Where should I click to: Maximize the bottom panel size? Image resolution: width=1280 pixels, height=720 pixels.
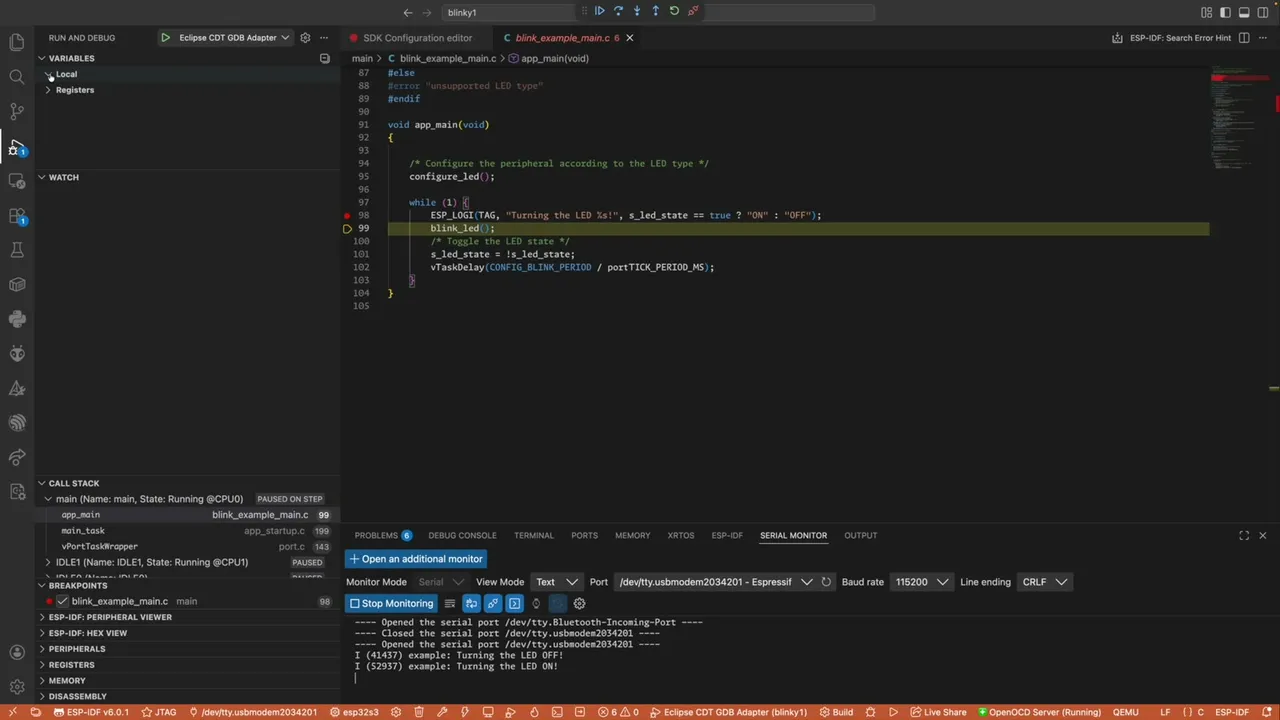point(1244,536)
